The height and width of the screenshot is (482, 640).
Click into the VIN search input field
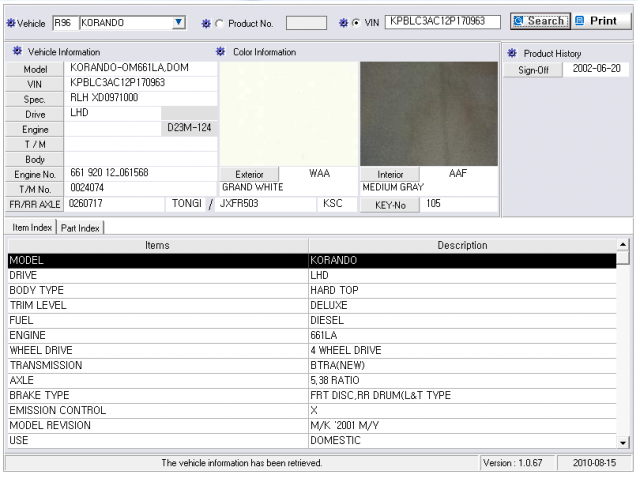[443, 22]
